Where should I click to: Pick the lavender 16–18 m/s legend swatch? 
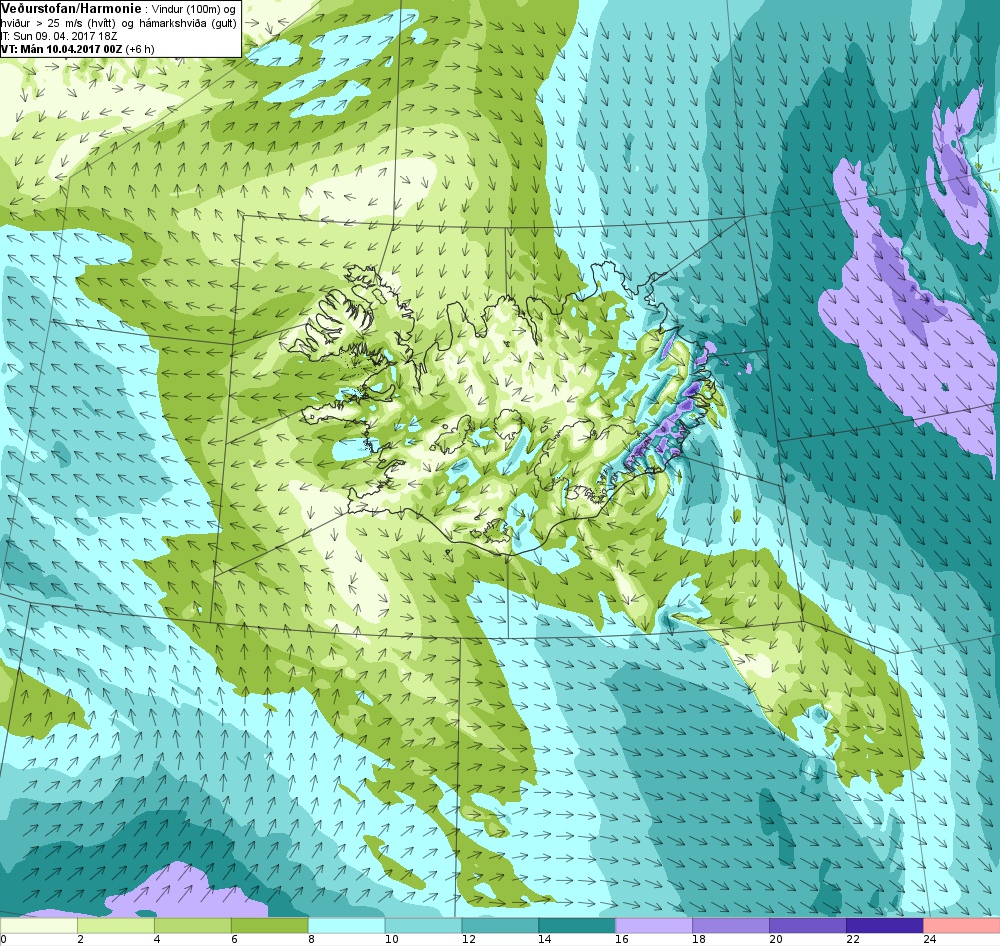pyautogui.click(x=654, y=925)
